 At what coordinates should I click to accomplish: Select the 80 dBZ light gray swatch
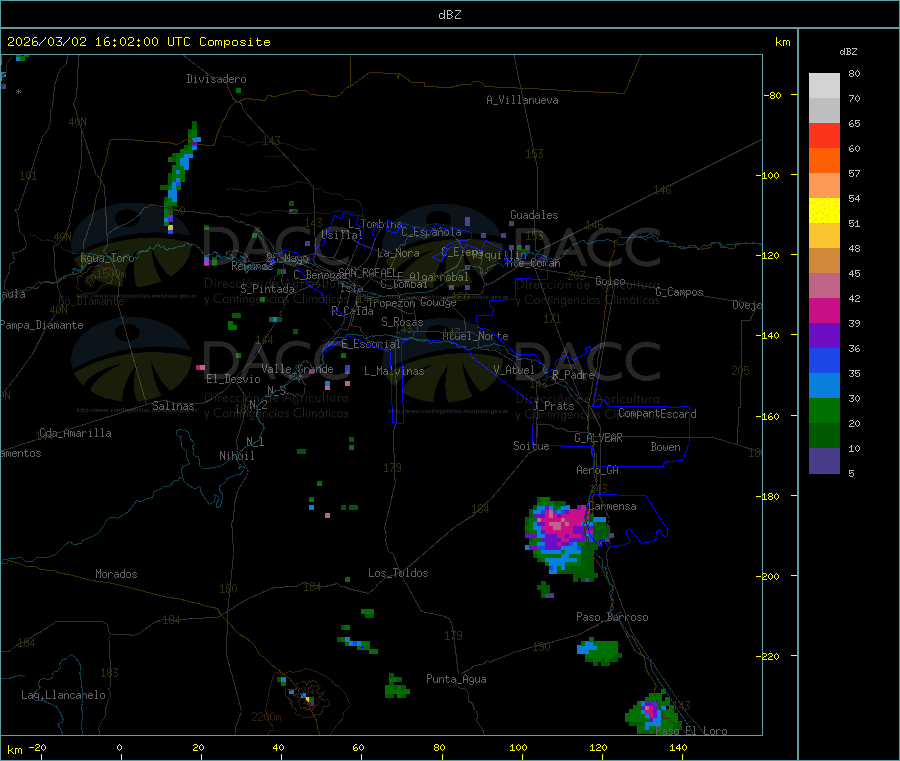pos(824,86)
